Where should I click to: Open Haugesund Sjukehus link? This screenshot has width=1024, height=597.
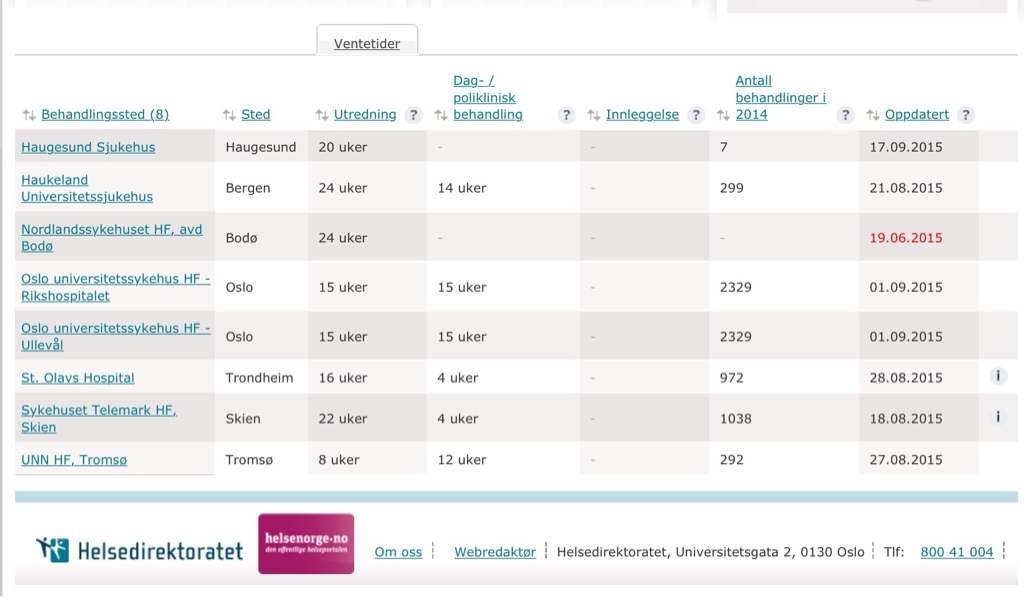[x=88, y=147]
